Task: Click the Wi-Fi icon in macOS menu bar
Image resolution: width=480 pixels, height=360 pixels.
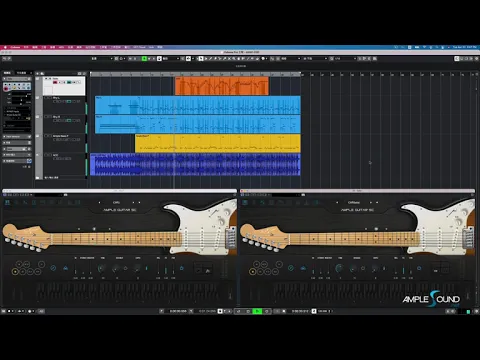Action: (425, 47)
